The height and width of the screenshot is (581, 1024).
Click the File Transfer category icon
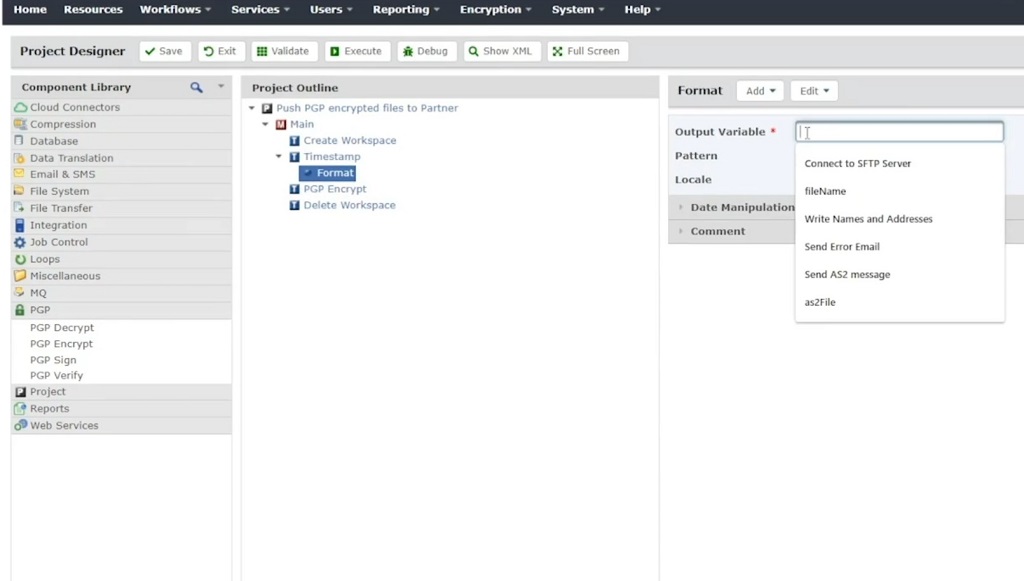click(19, 208)
